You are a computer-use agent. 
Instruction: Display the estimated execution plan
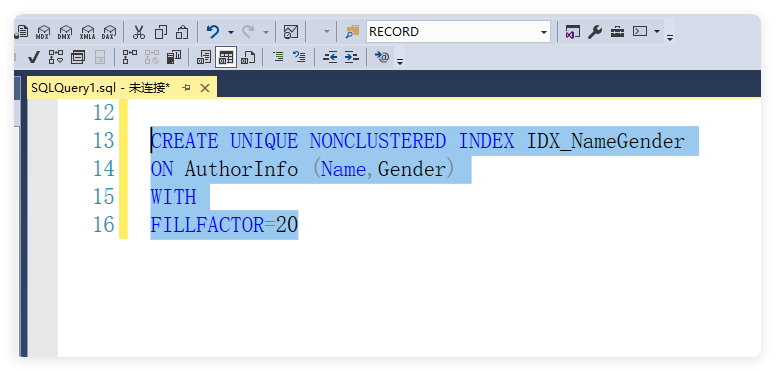[x=56, y=57]
